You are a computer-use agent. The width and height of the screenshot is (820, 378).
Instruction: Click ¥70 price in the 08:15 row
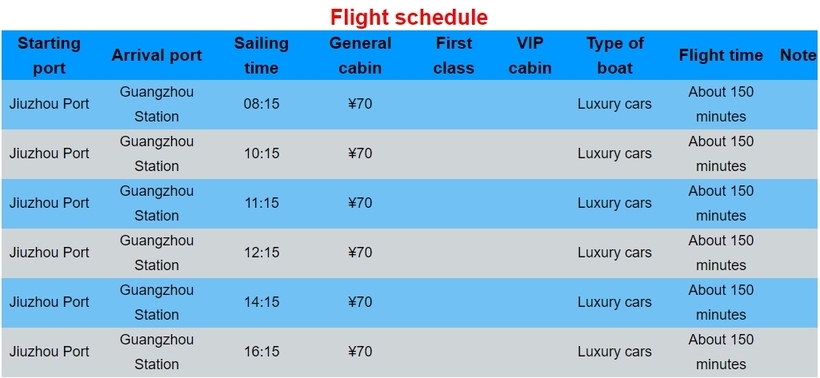360,104
